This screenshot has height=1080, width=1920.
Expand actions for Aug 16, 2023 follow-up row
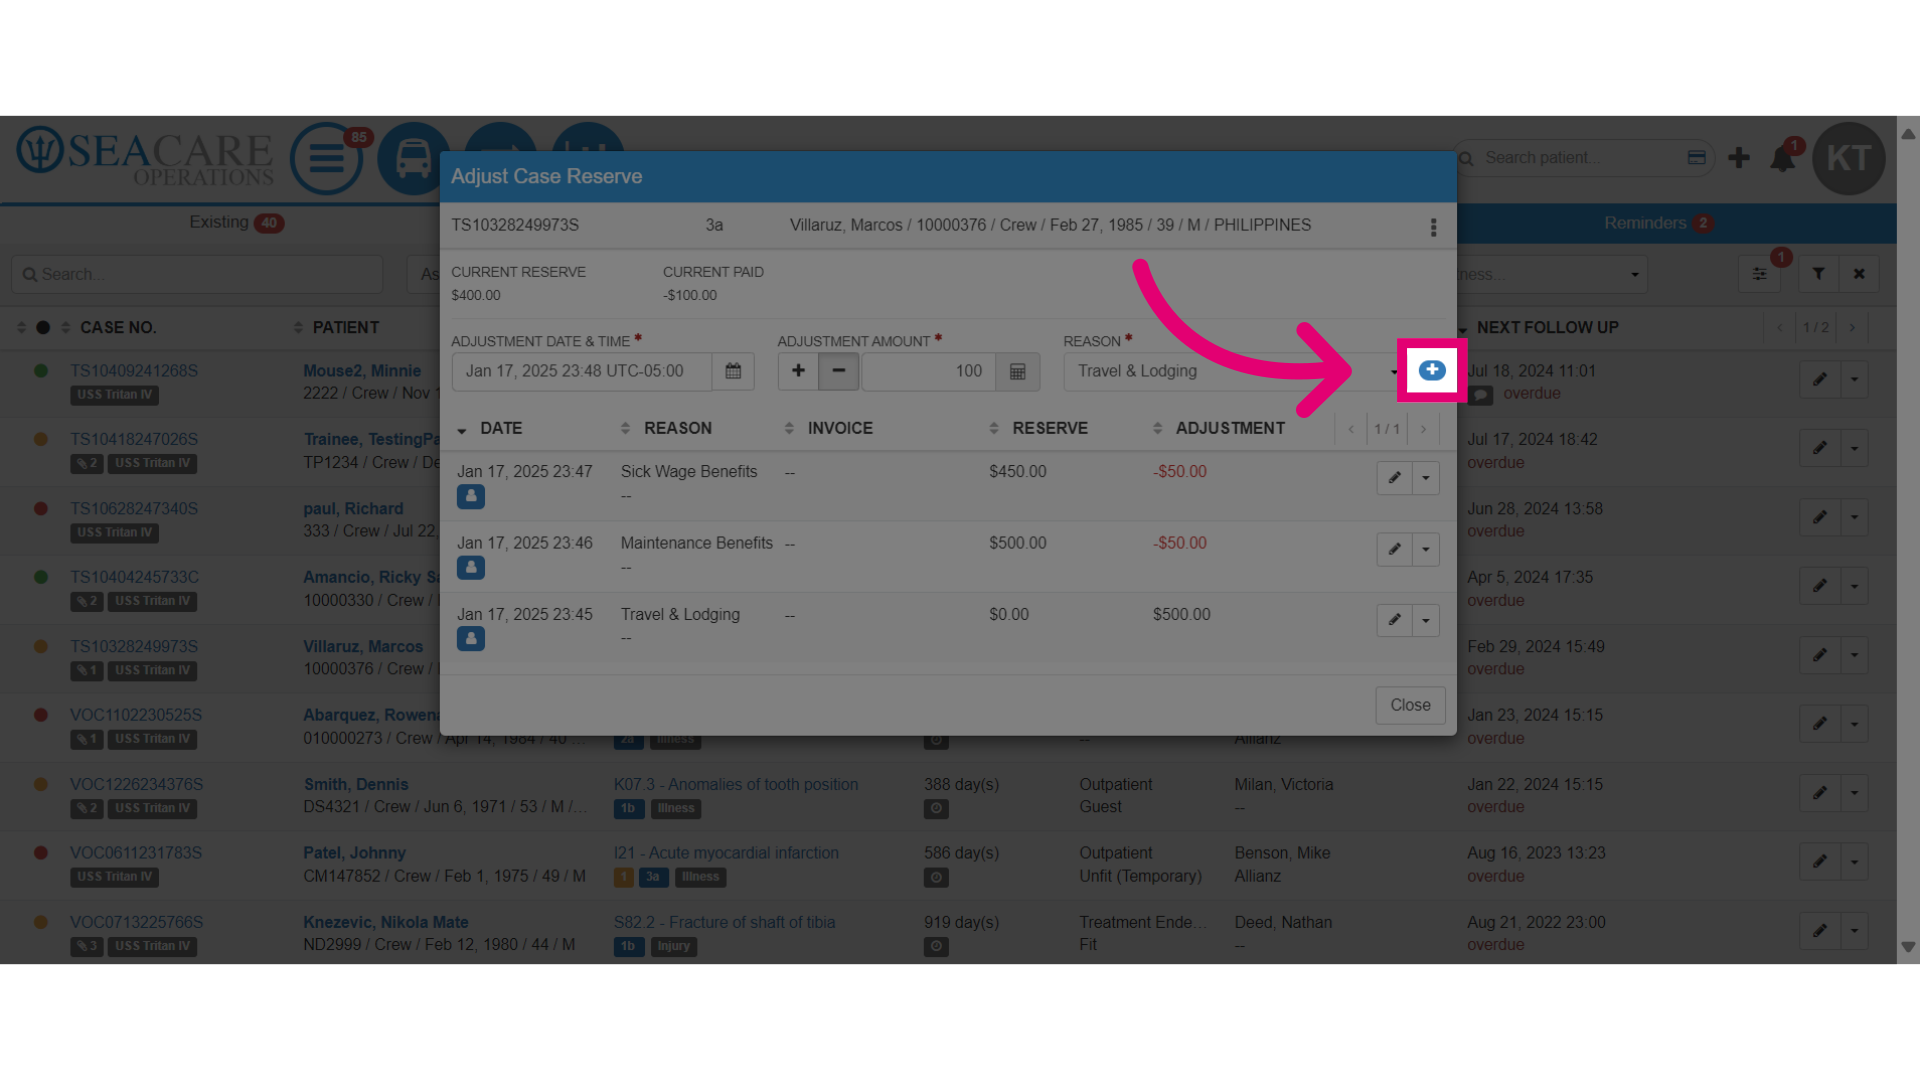point(1855,862)
